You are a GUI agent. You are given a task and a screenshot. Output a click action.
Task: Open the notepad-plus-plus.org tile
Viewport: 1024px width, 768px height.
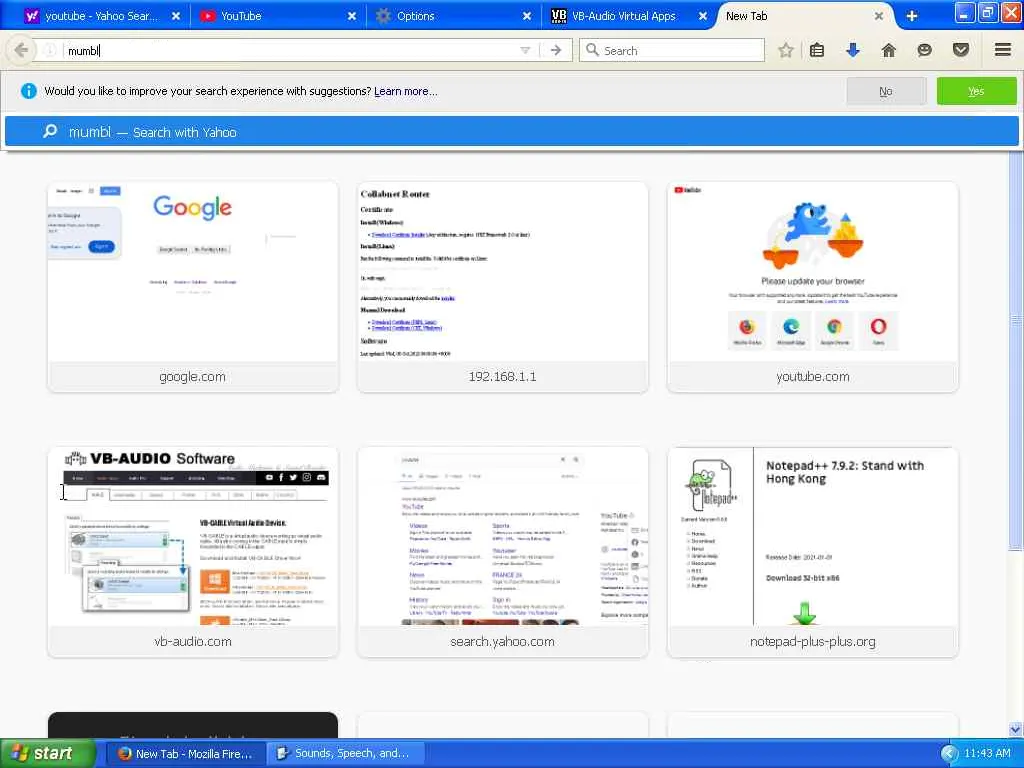pos(812,552)
